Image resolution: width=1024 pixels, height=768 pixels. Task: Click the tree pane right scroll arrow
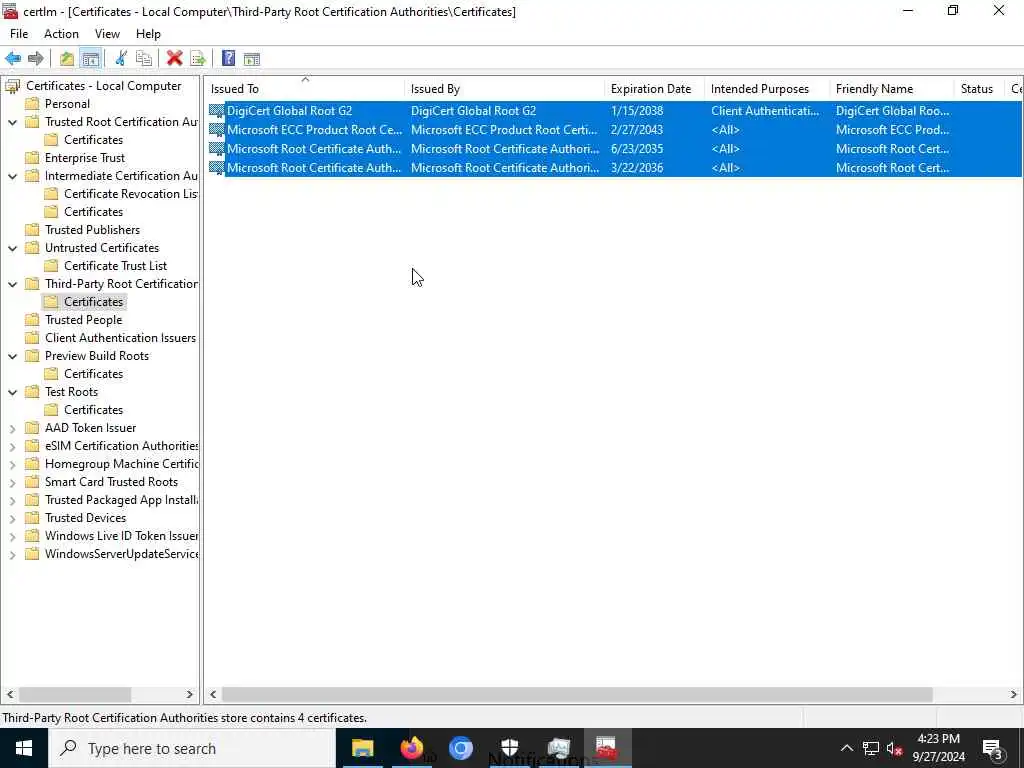189,694
